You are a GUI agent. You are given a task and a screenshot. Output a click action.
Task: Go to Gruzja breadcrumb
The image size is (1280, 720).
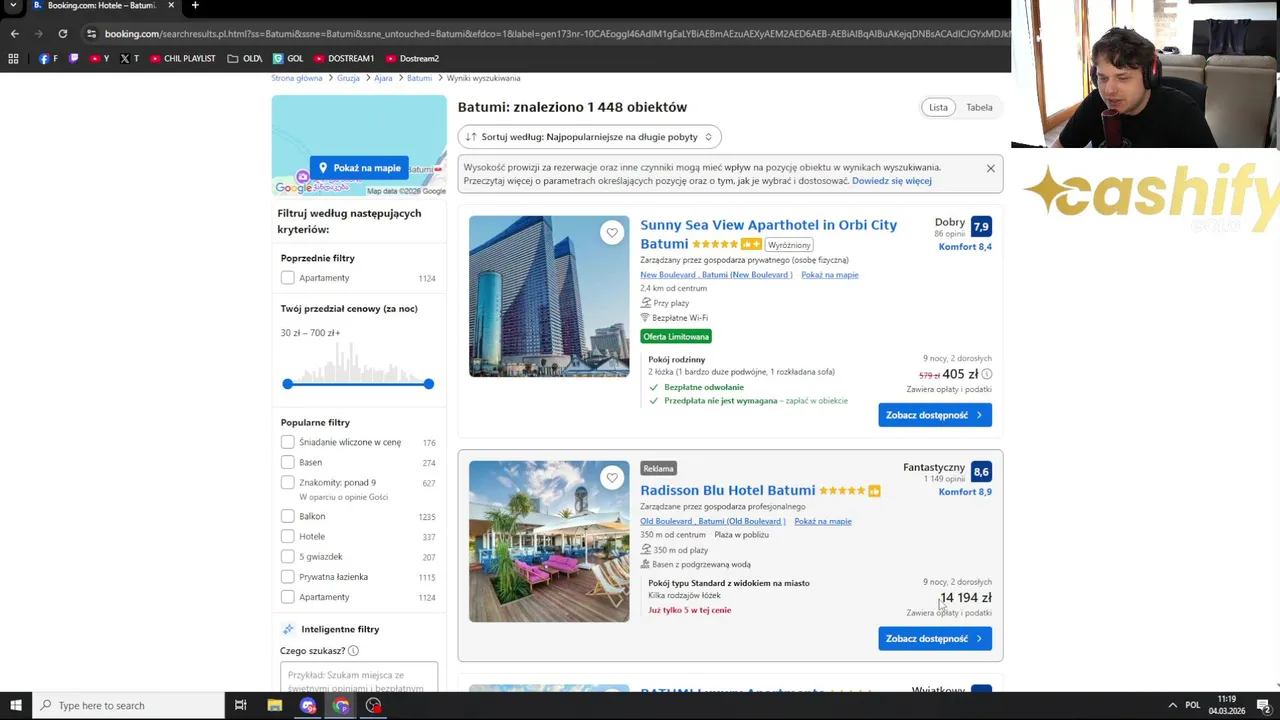(348, 78)
